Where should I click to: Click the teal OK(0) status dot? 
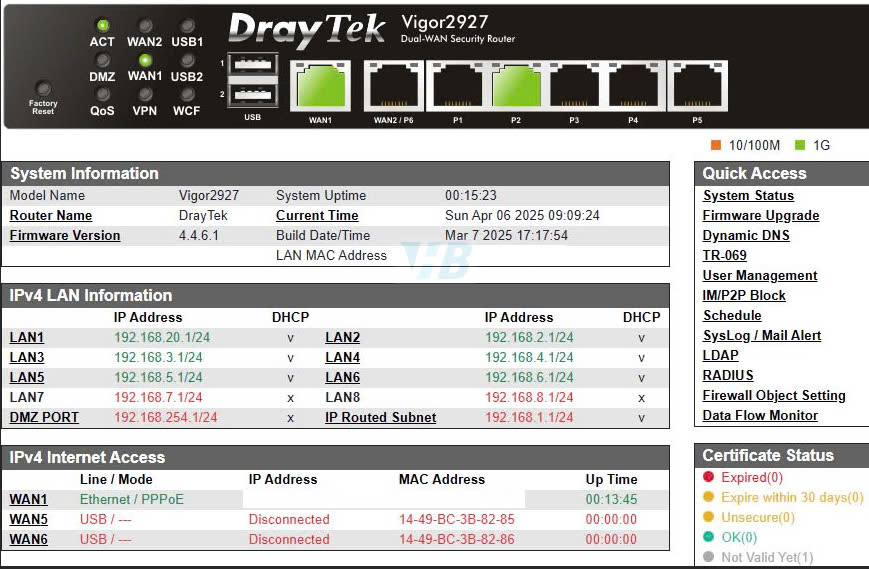coord(708,536)
